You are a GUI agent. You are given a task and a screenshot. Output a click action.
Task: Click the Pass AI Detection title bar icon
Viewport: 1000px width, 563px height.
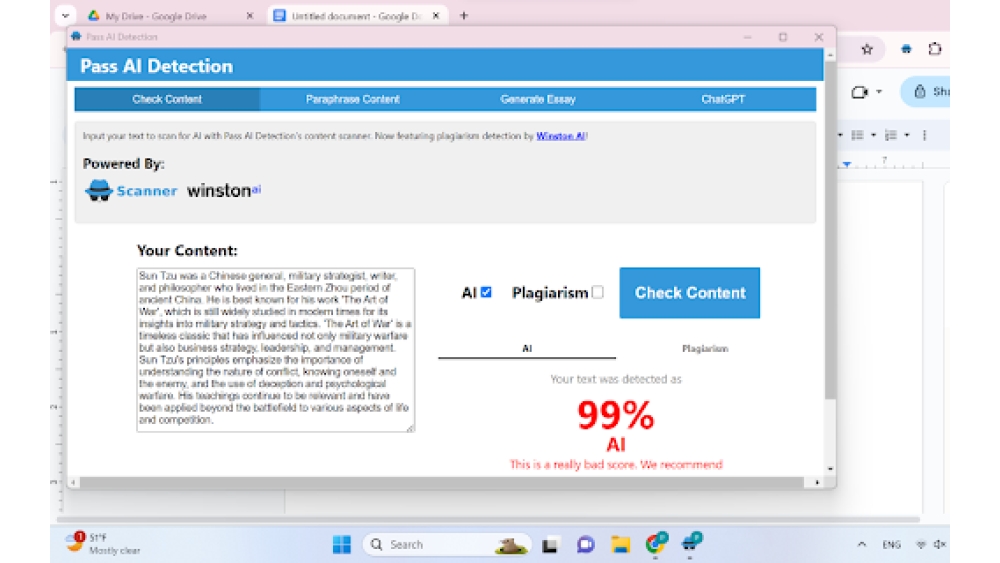(x=77, y=36)
